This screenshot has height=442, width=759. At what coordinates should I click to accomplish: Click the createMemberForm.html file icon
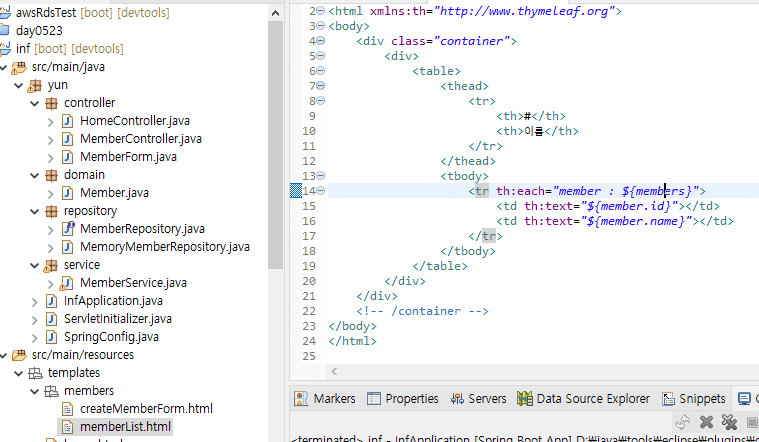tap(68, 409)
